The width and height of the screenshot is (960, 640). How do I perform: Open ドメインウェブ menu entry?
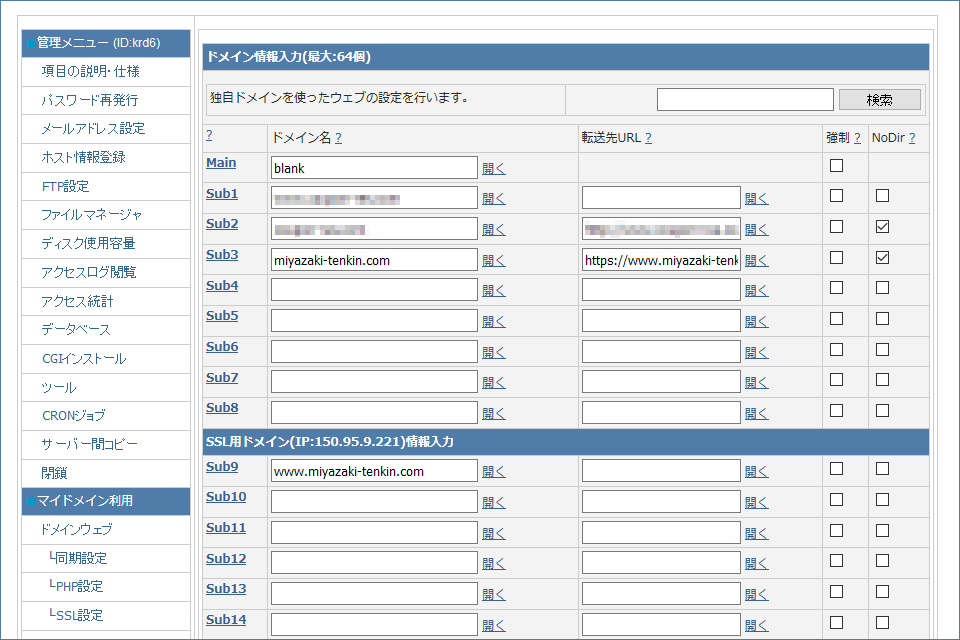point(77,529)
